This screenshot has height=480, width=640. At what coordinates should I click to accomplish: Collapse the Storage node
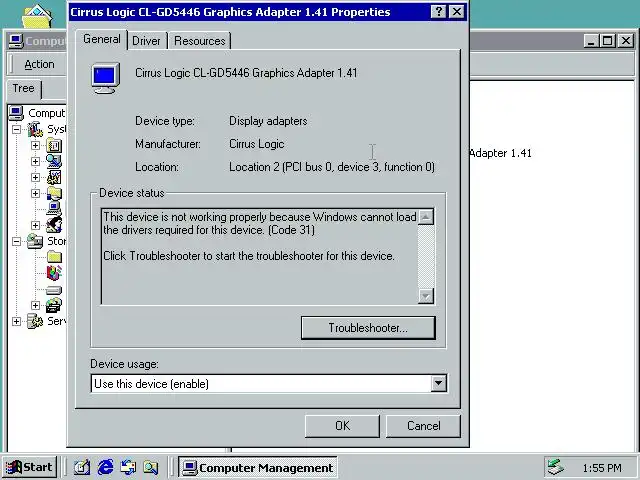click(x=16, y=241)
